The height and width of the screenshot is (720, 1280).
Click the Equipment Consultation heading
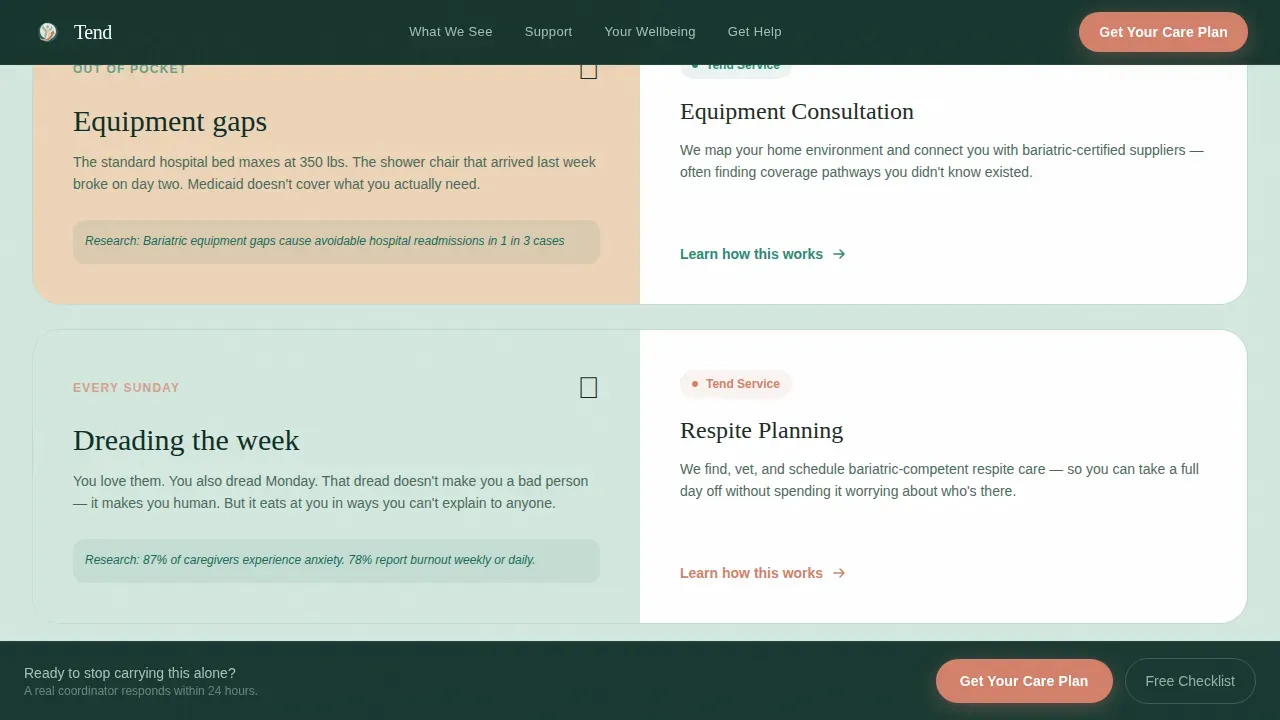pyautogui.click(x=797, y=112)
